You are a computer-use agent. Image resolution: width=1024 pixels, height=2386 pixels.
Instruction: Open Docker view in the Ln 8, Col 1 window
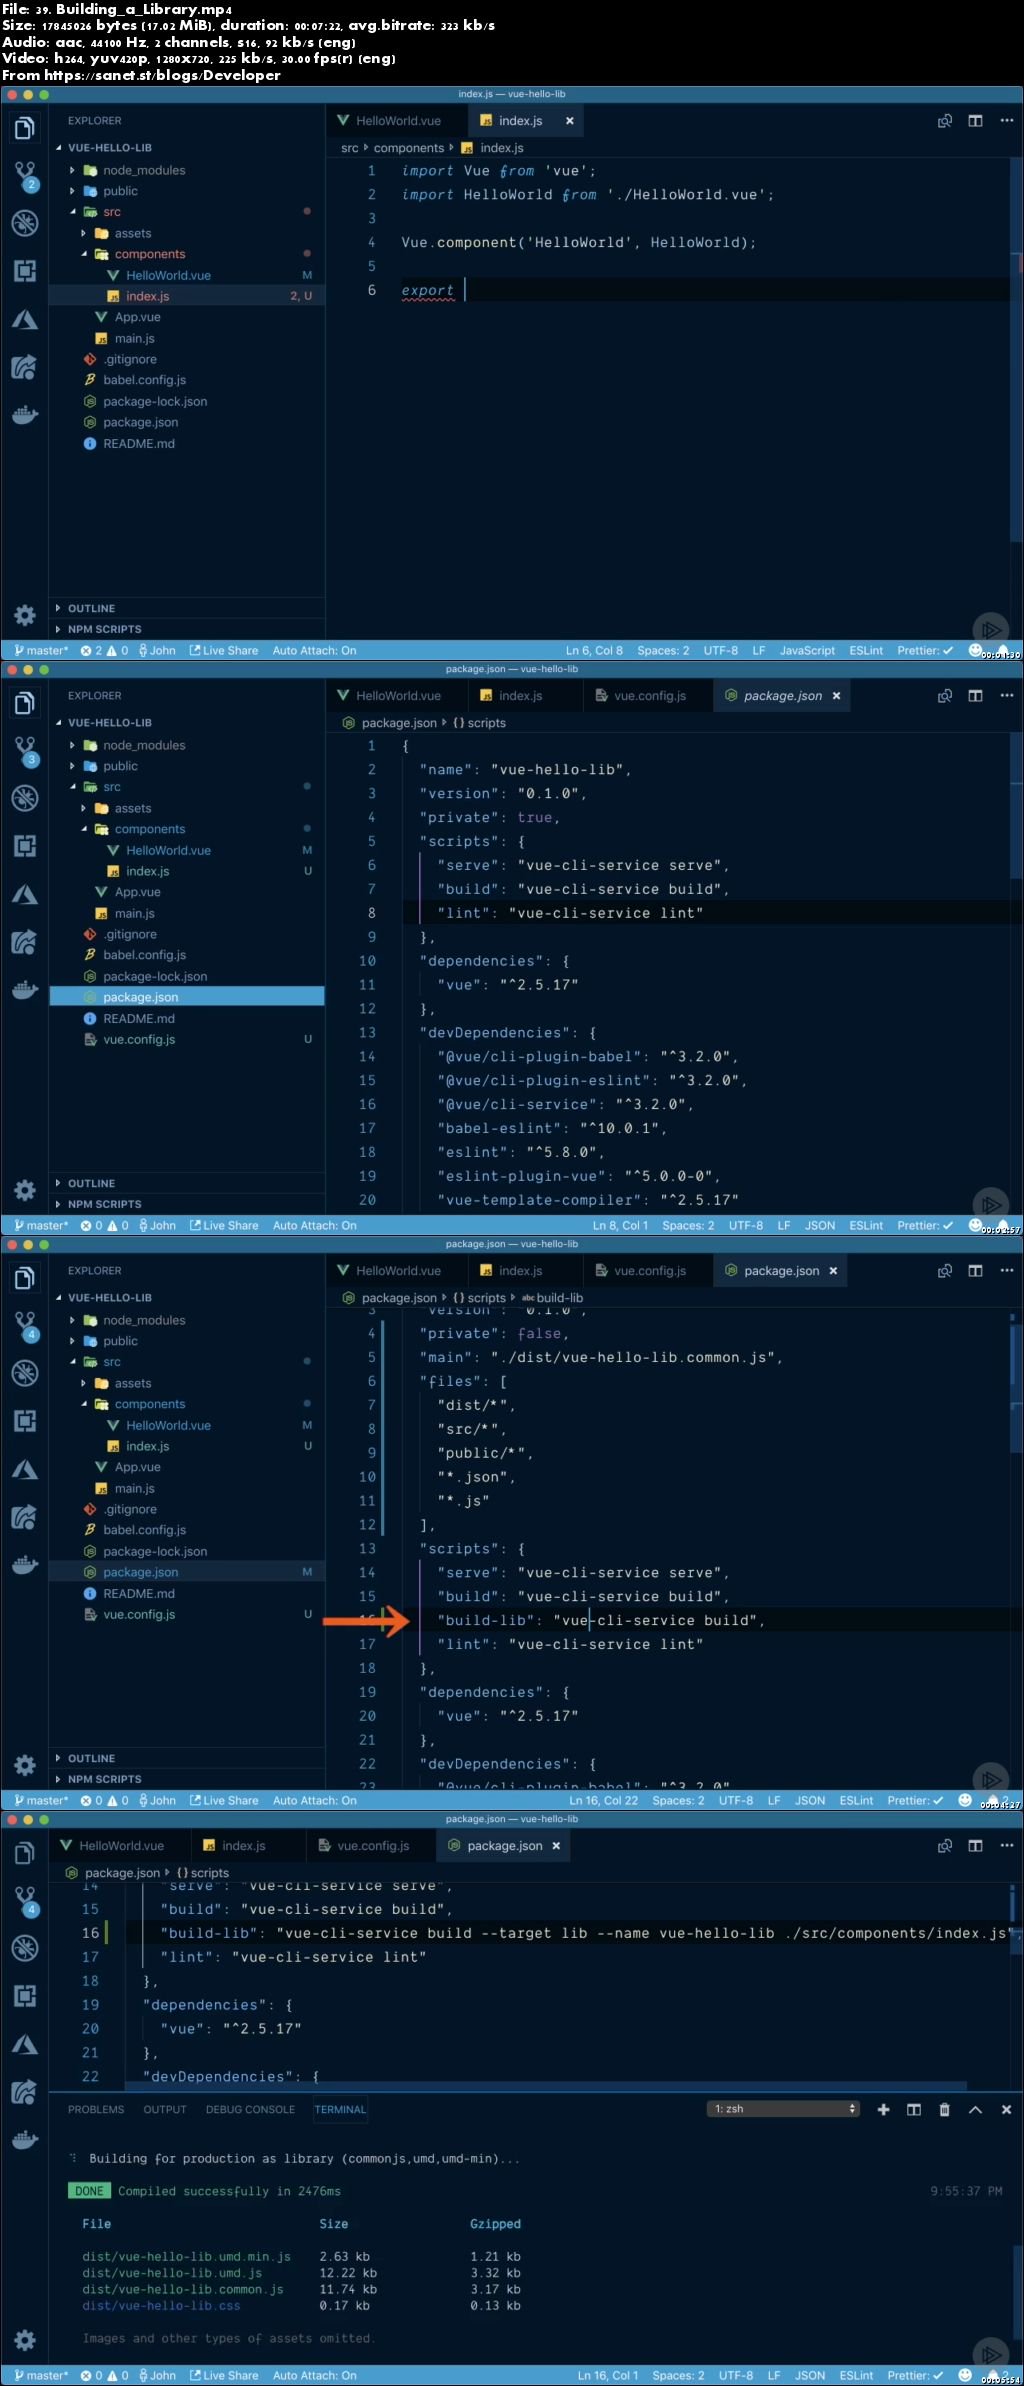(x=25, y=989)
